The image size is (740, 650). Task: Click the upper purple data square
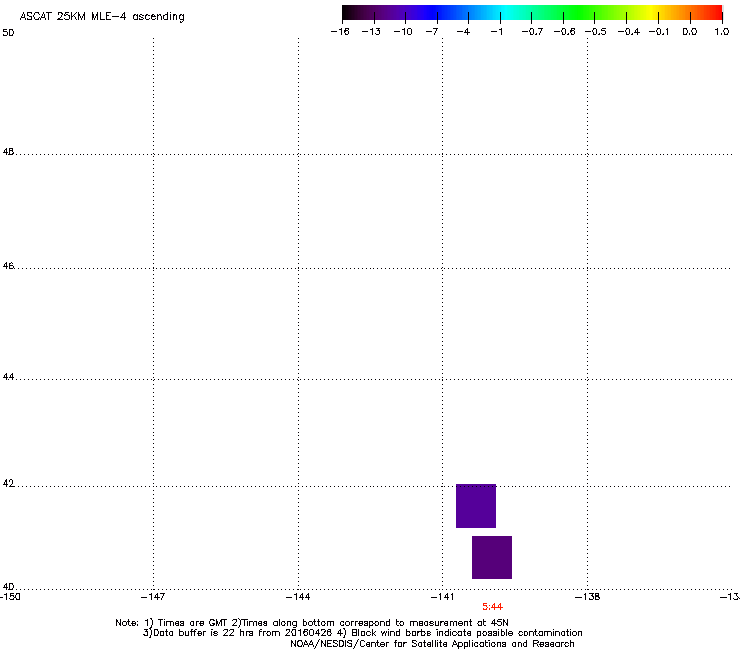476,506
